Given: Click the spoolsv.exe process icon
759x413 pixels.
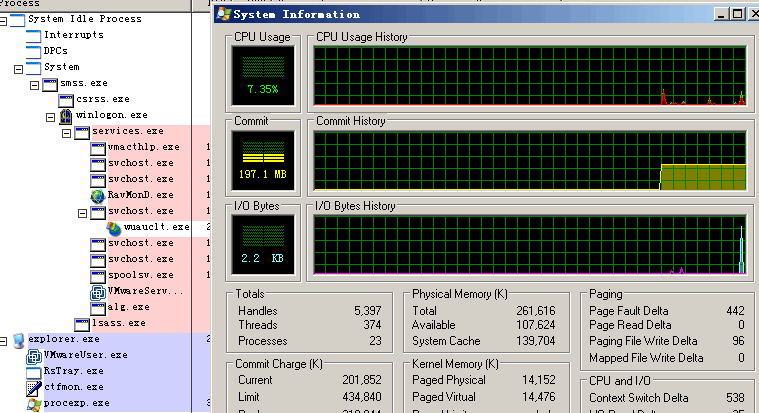Looking at the screenshot, I should click(x=97, y=276).
